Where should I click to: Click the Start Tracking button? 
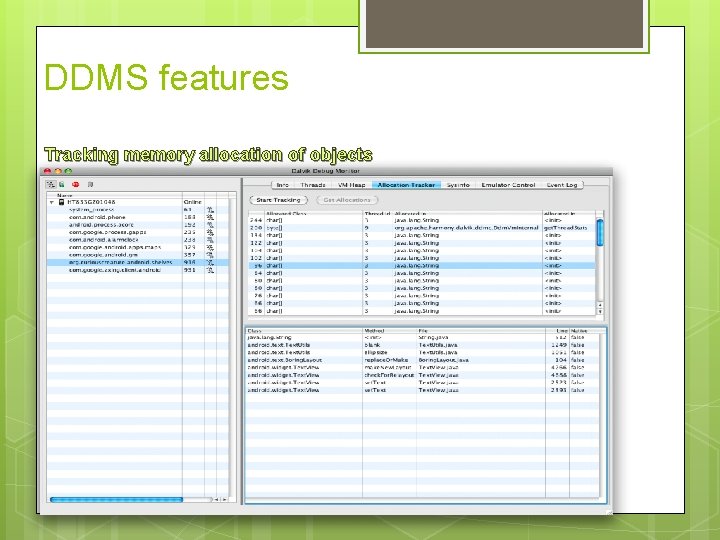click(x=278, y=200)
